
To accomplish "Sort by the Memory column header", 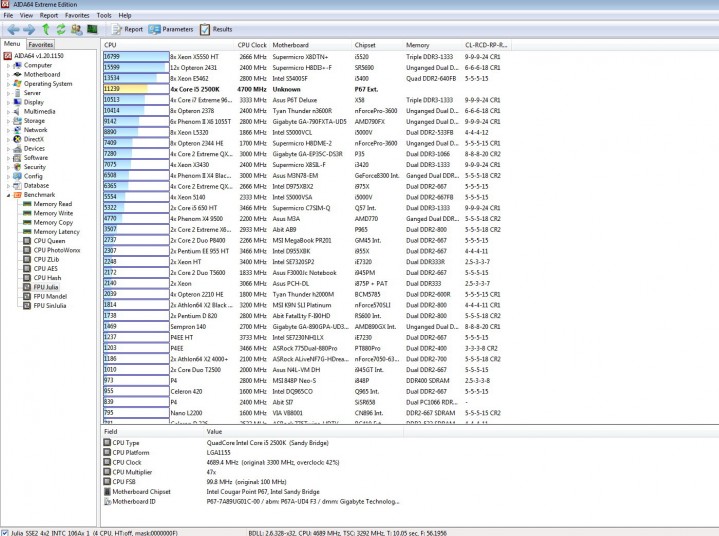I will 432,45.
